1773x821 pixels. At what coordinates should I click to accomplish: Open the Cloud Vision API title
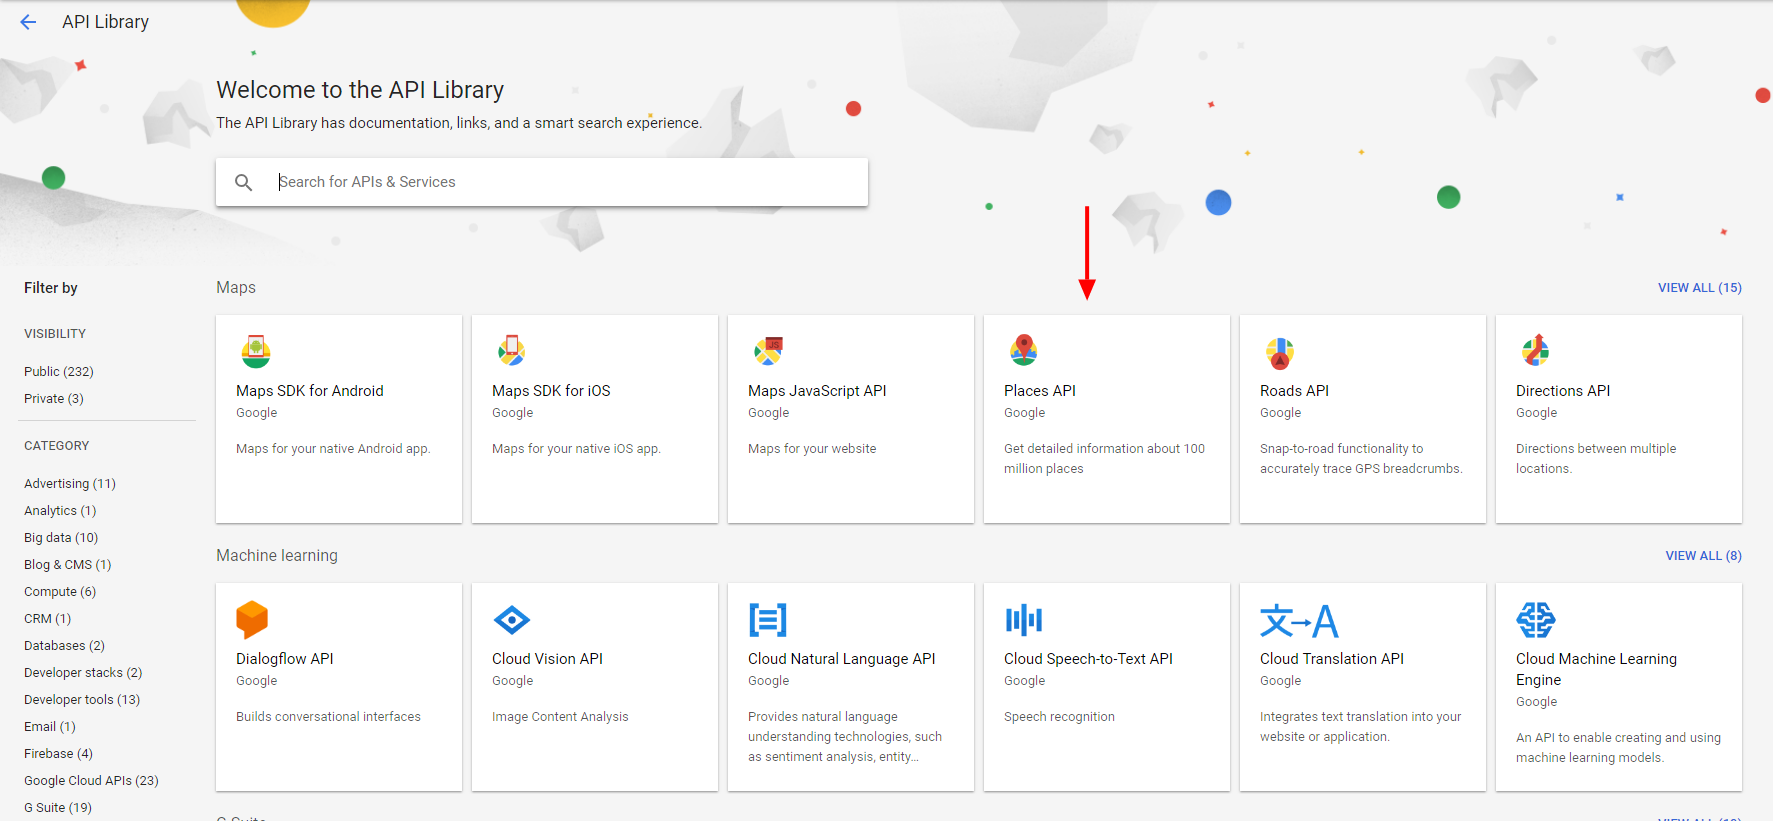(x=547, y=659)
